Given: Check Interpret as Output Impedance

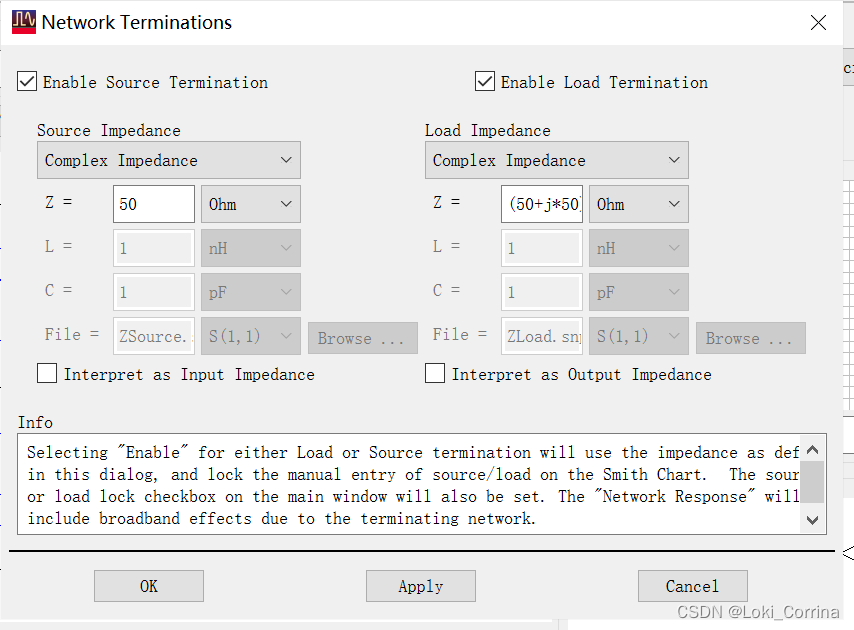Looking at the screenshot, I should click(x=435, y=374).
